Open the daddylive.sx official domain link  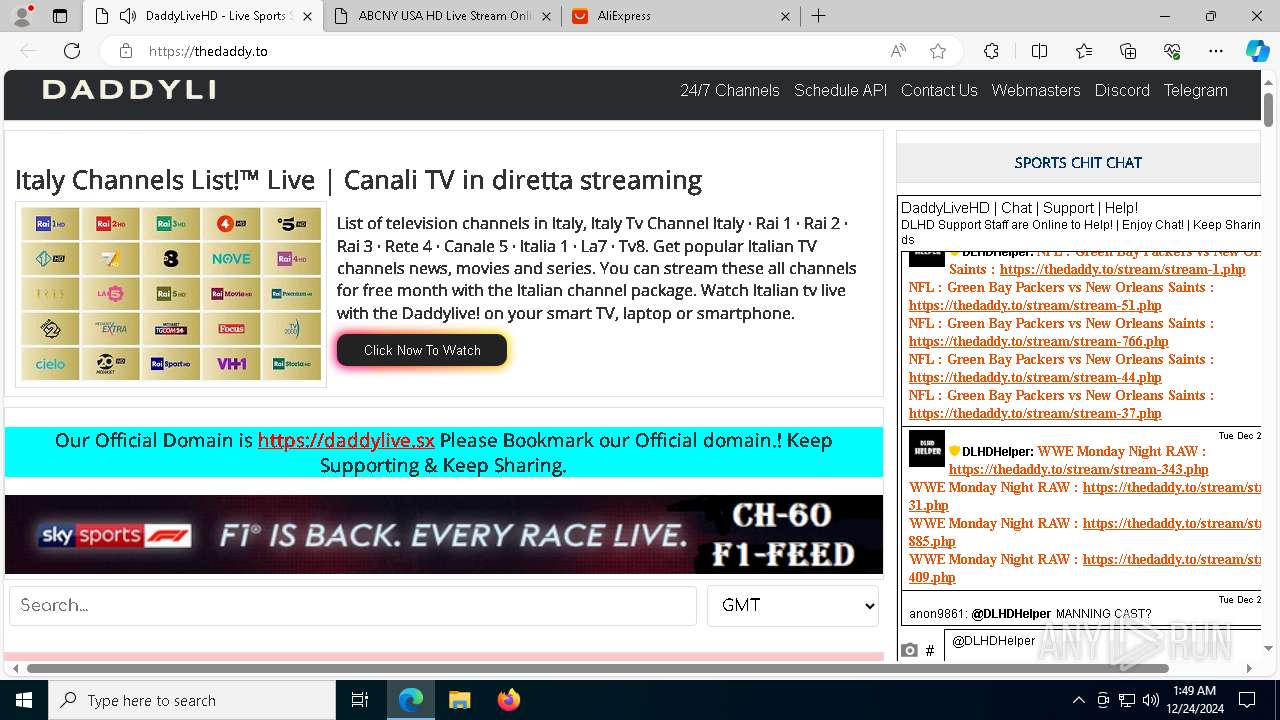click(346, 440)
